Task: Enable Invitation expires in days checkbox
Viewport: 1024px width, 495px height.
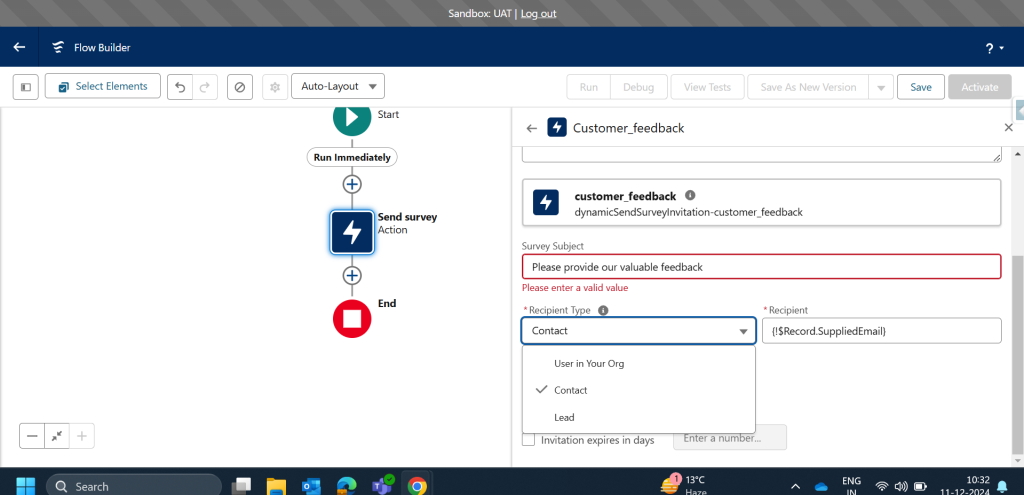Action: click(528, 439)
